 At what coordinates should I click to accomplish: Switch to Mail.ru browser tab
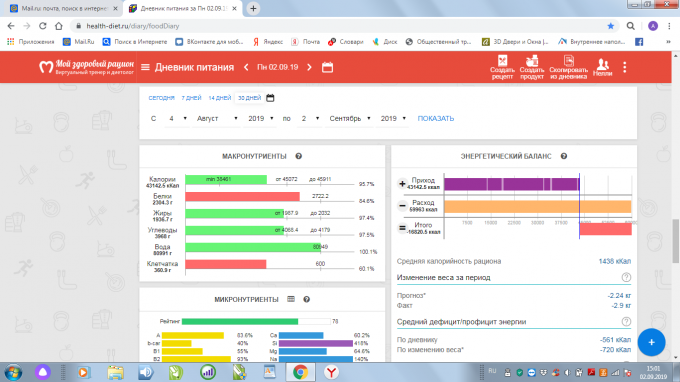[64, 9]
